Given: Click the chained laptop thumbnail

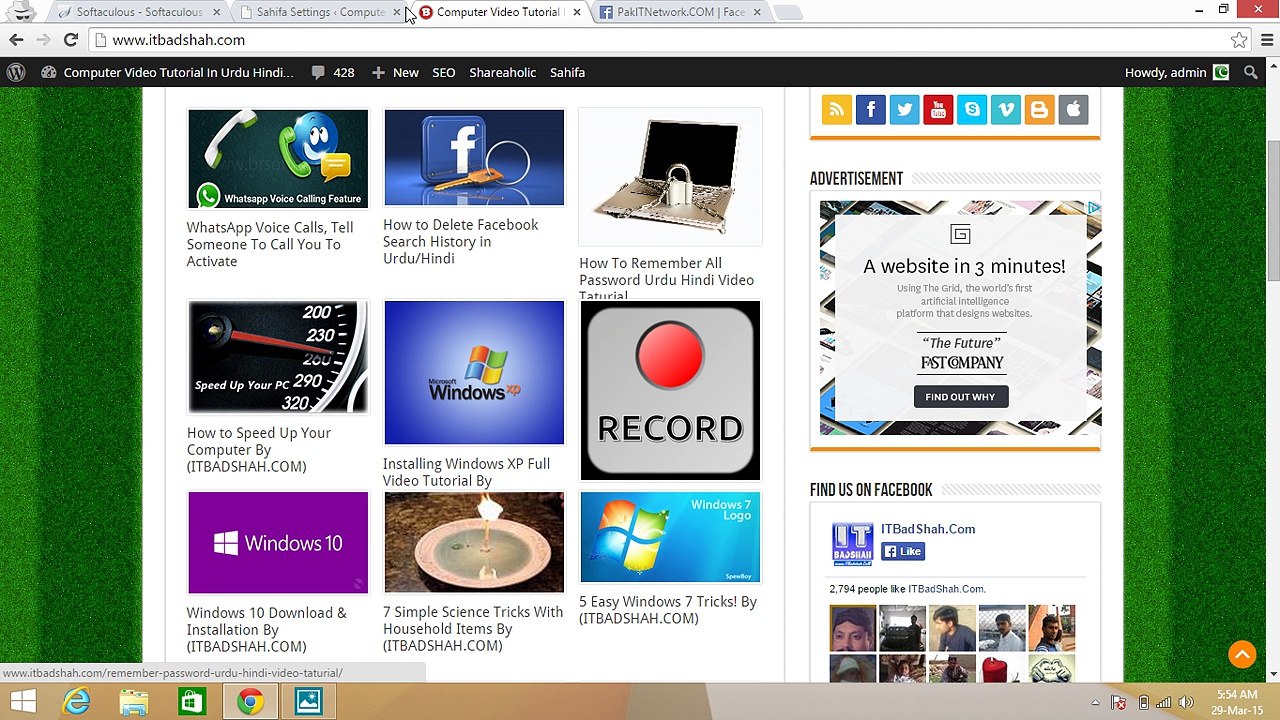Looking at the screenshot, I should pos(670,176).
